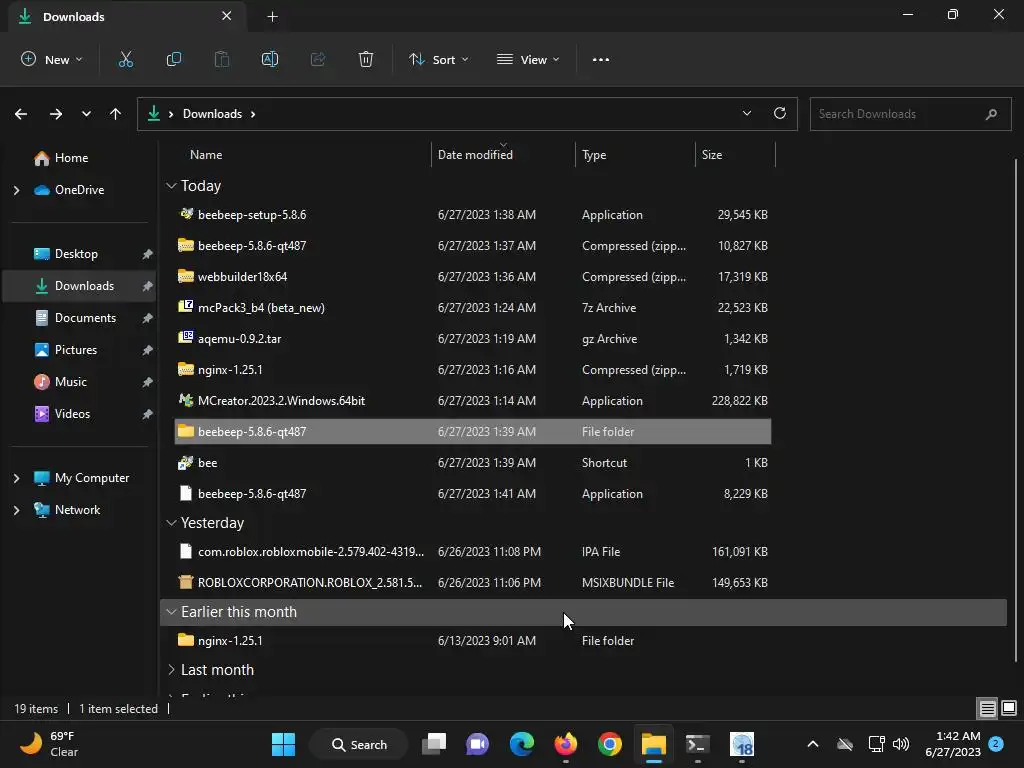Click the Rename icon in toolbar
1024x768 pixels.
coord(270,59)
